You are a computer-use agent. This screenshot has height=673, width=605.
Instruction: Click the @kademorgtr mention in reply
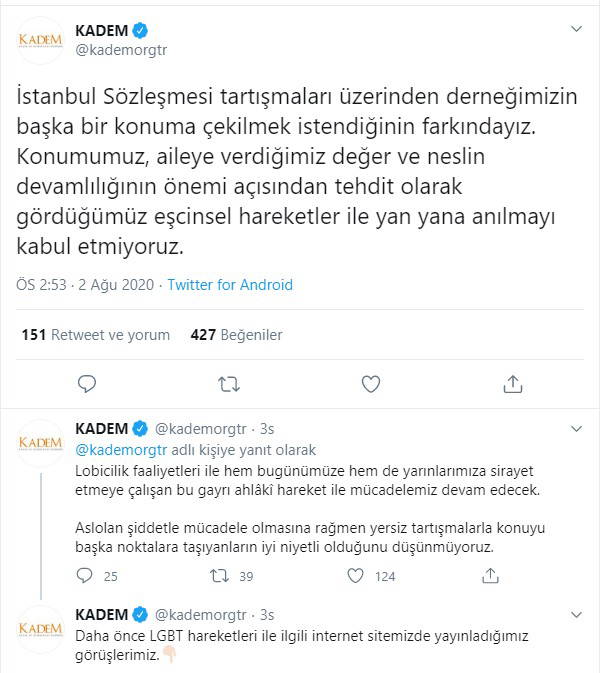click(114, 449)
